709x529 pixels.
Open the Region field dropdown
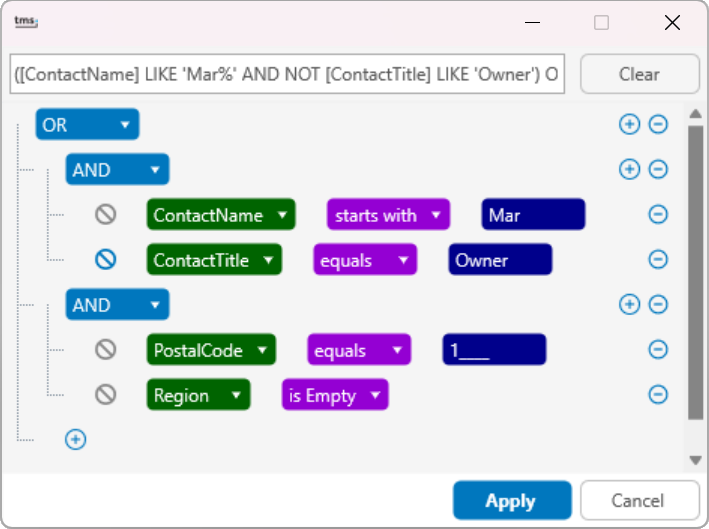pyautogui.click(x=199, y=395)
